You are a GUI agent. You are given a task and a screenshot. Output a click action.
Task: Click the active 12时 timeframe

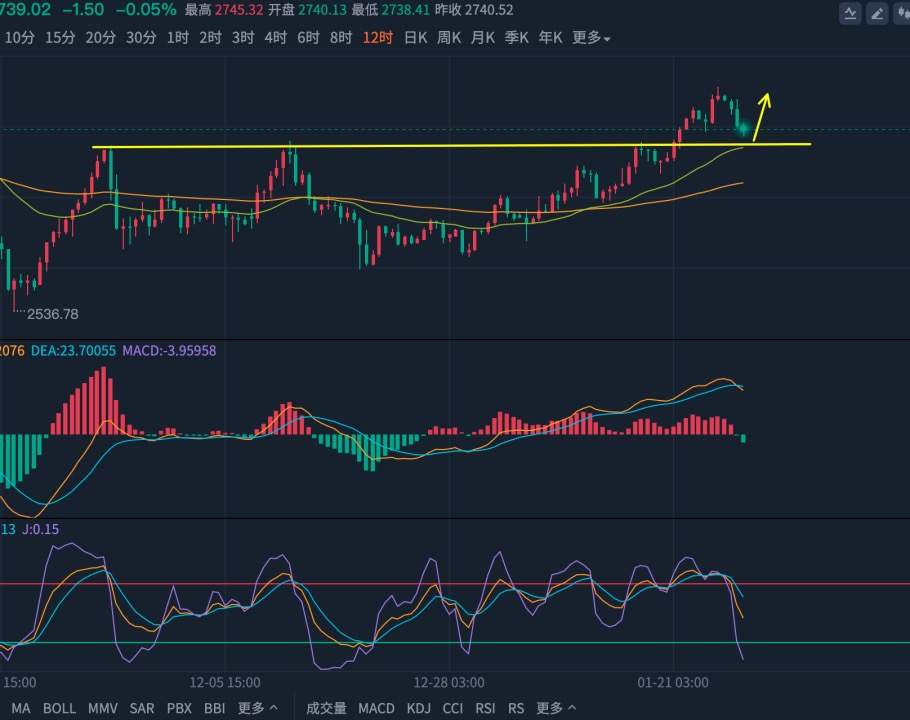378,38
